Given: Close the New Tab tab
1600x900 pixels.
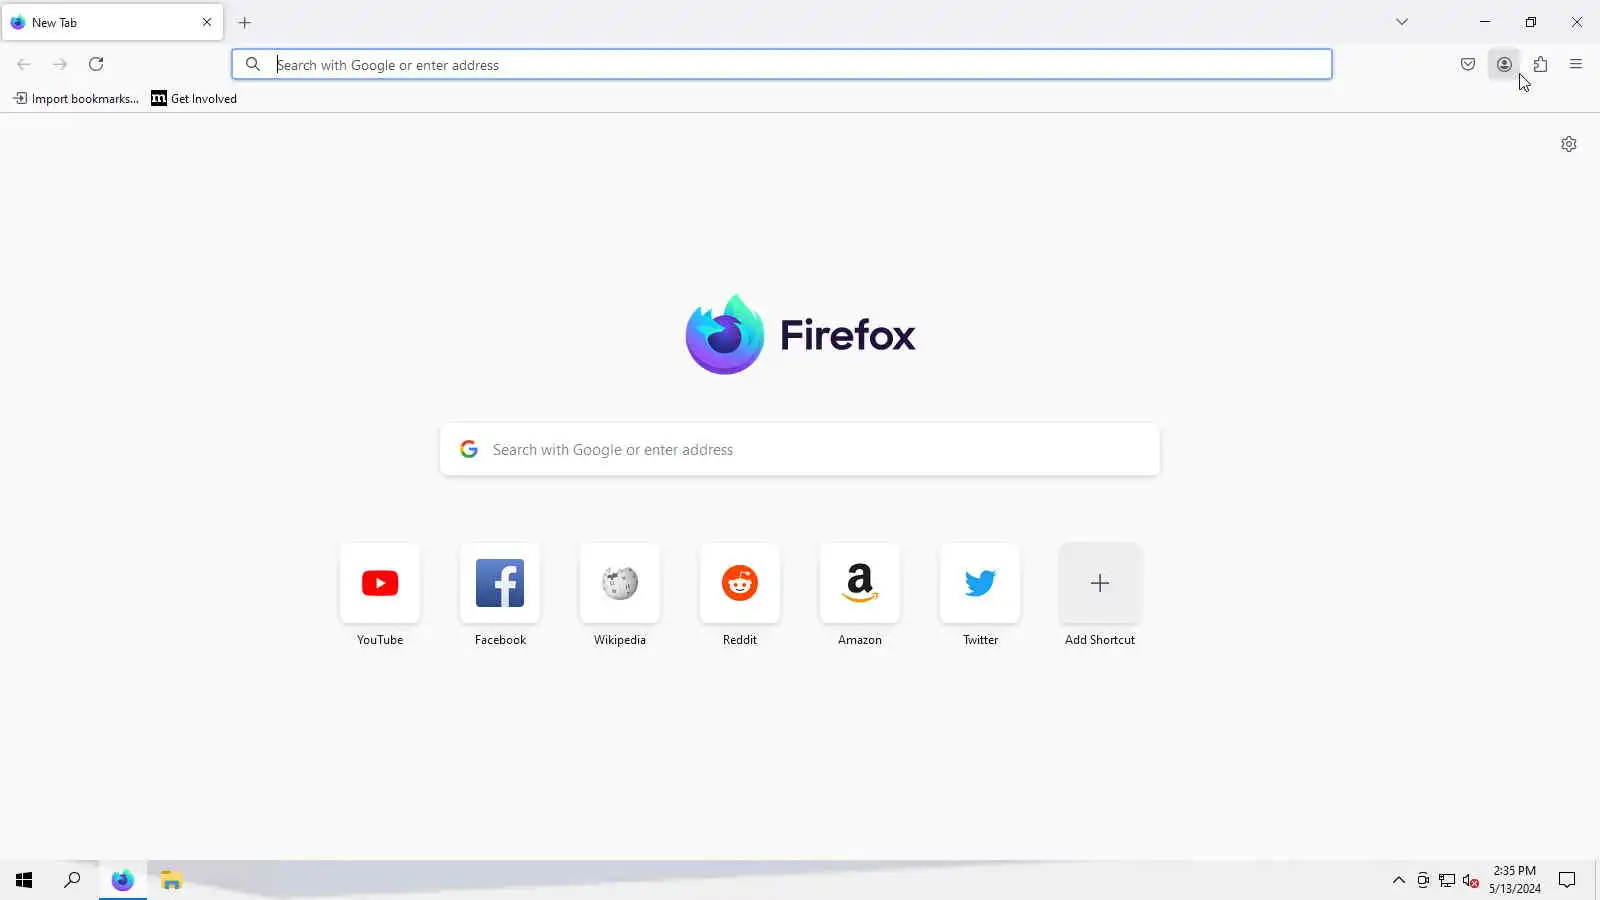Looking at the screenshot, I should tap(207, 22).
